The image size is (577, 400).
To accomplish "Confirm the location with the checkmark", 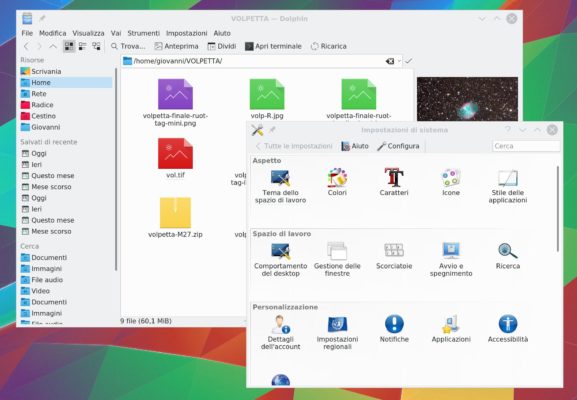I will click(408, 61).
